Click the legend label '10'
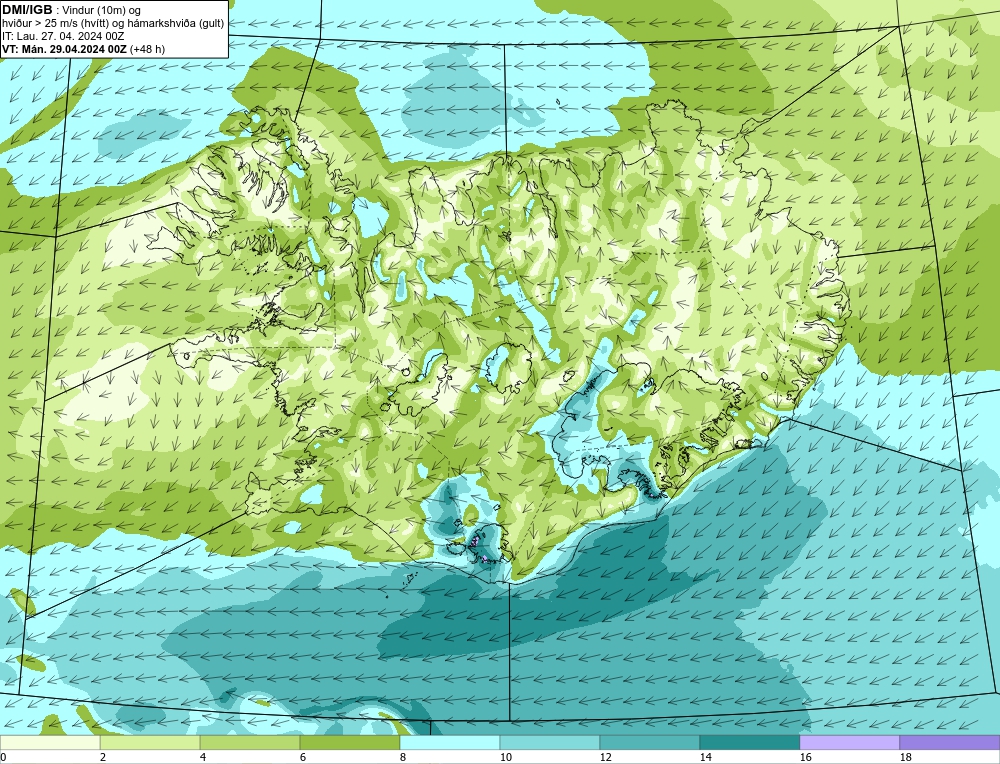The height and width of the screenshot is (764, 1000). pos(505,757)
